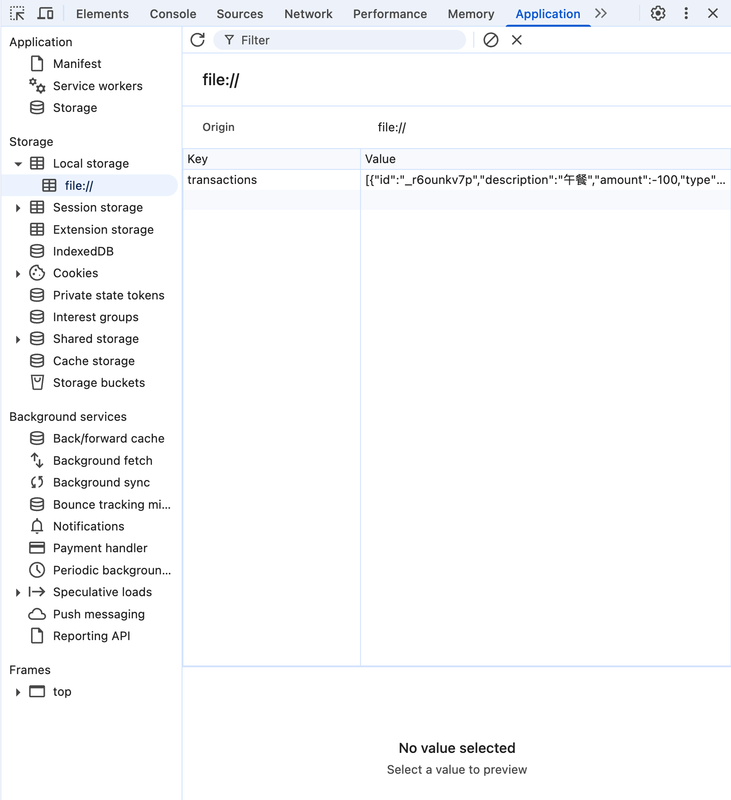731x800 pixels.
Task: Go to the Performance tab
Action: (390, 14)
